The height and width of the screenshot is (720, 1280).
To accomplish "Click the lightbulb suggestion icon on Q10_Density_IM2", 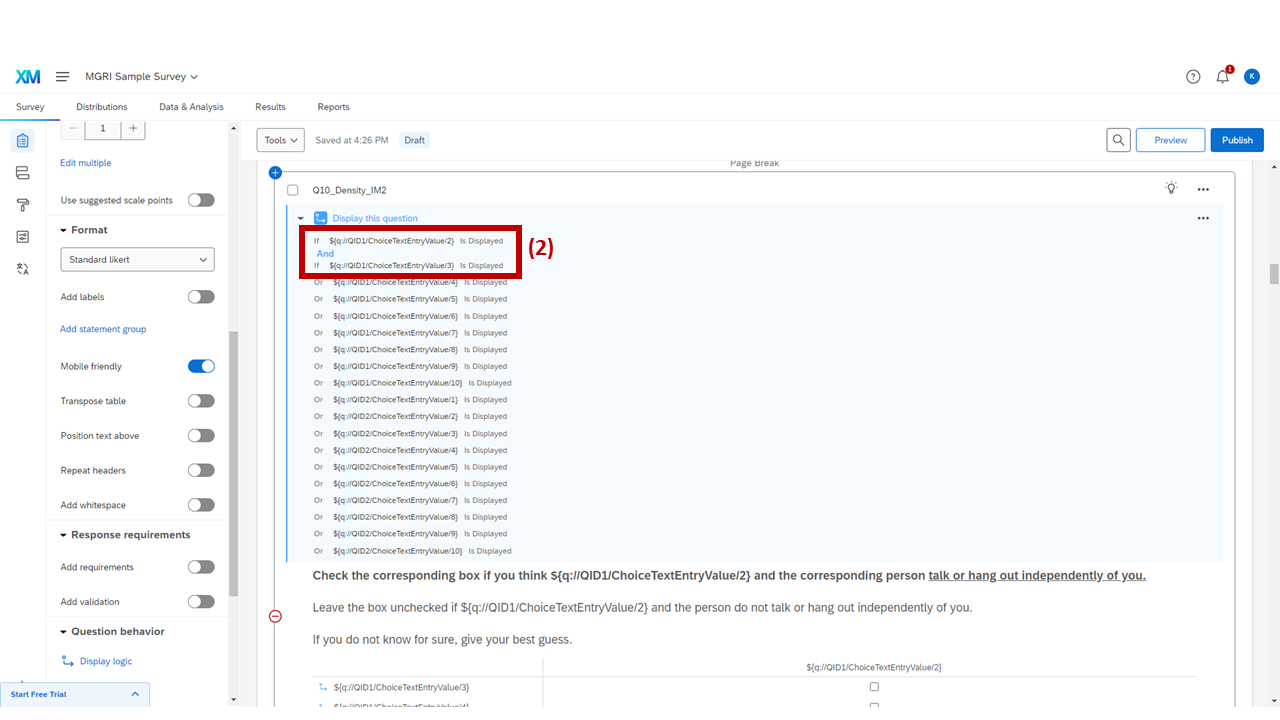I will click(1171, 189).
